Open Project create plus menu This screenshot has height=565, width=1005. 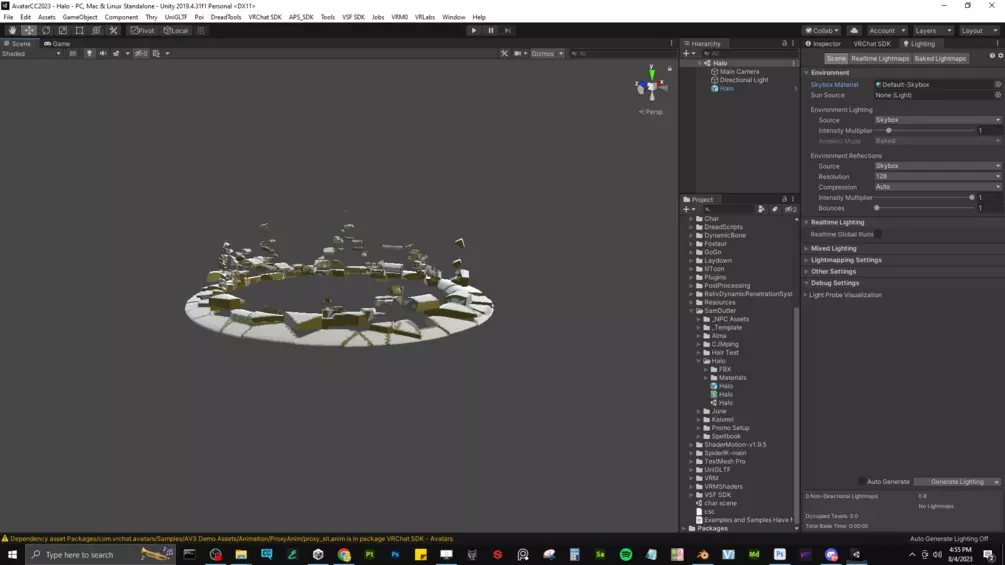(x=688, y=209)
